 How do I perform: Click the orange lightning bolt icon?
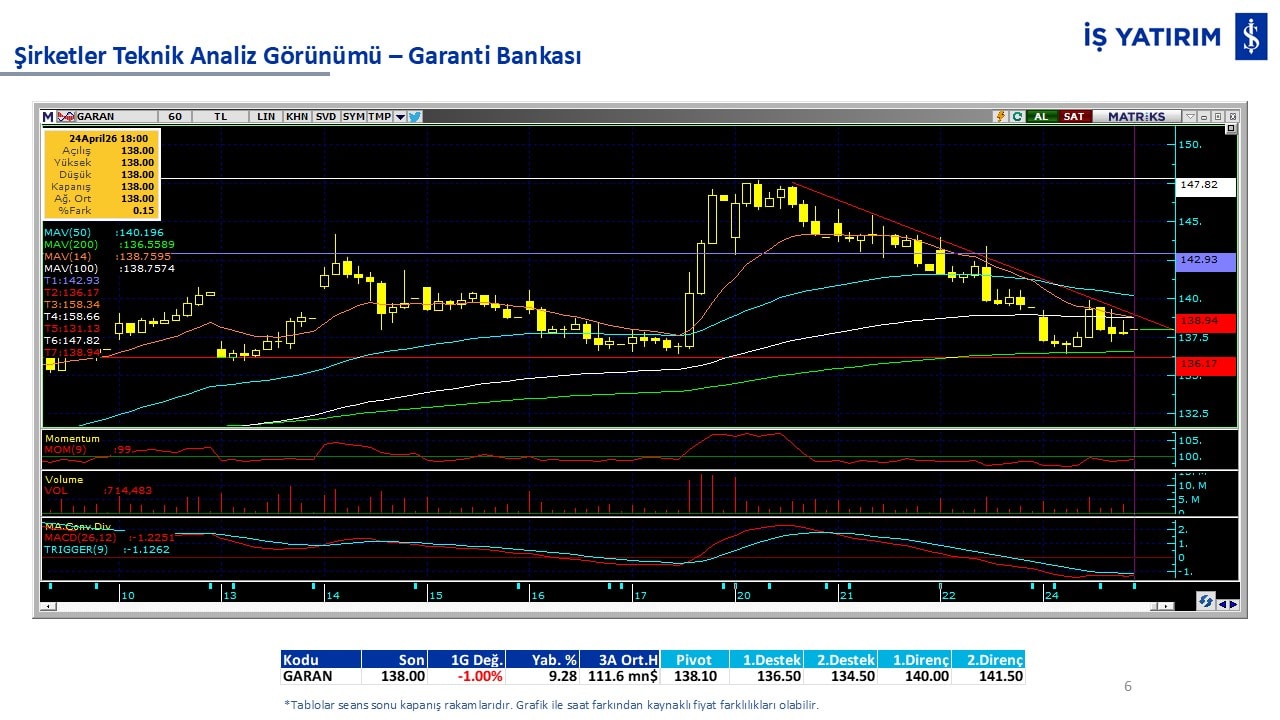(x=999, y=116)
